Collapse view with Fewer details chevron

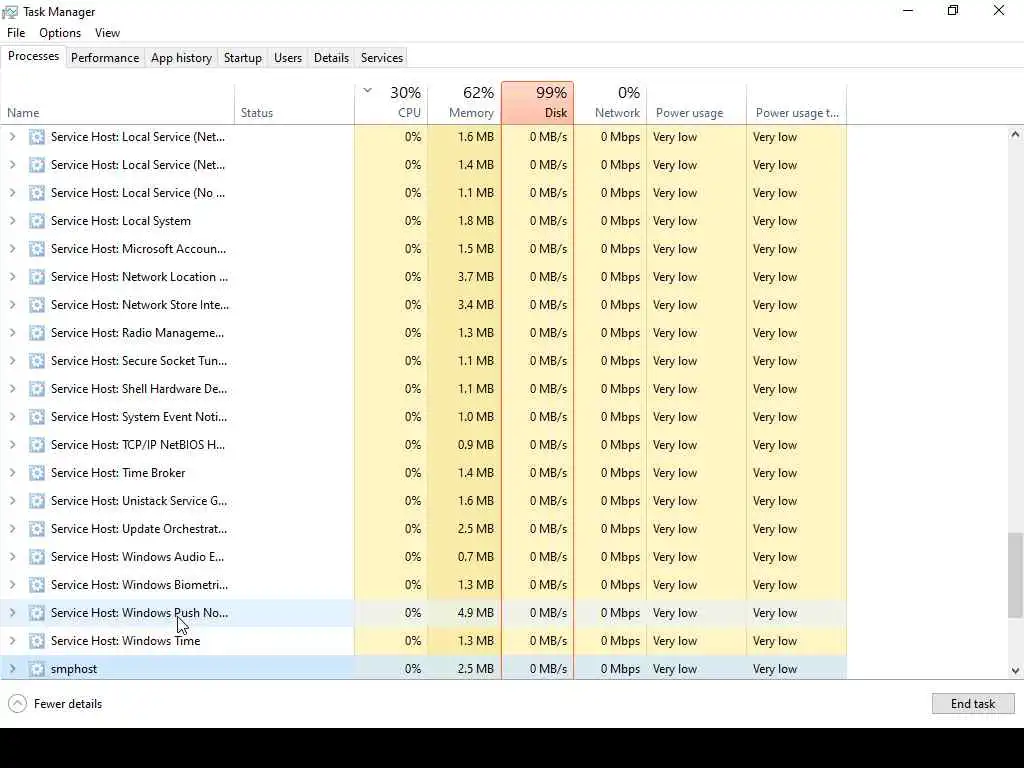18,703
